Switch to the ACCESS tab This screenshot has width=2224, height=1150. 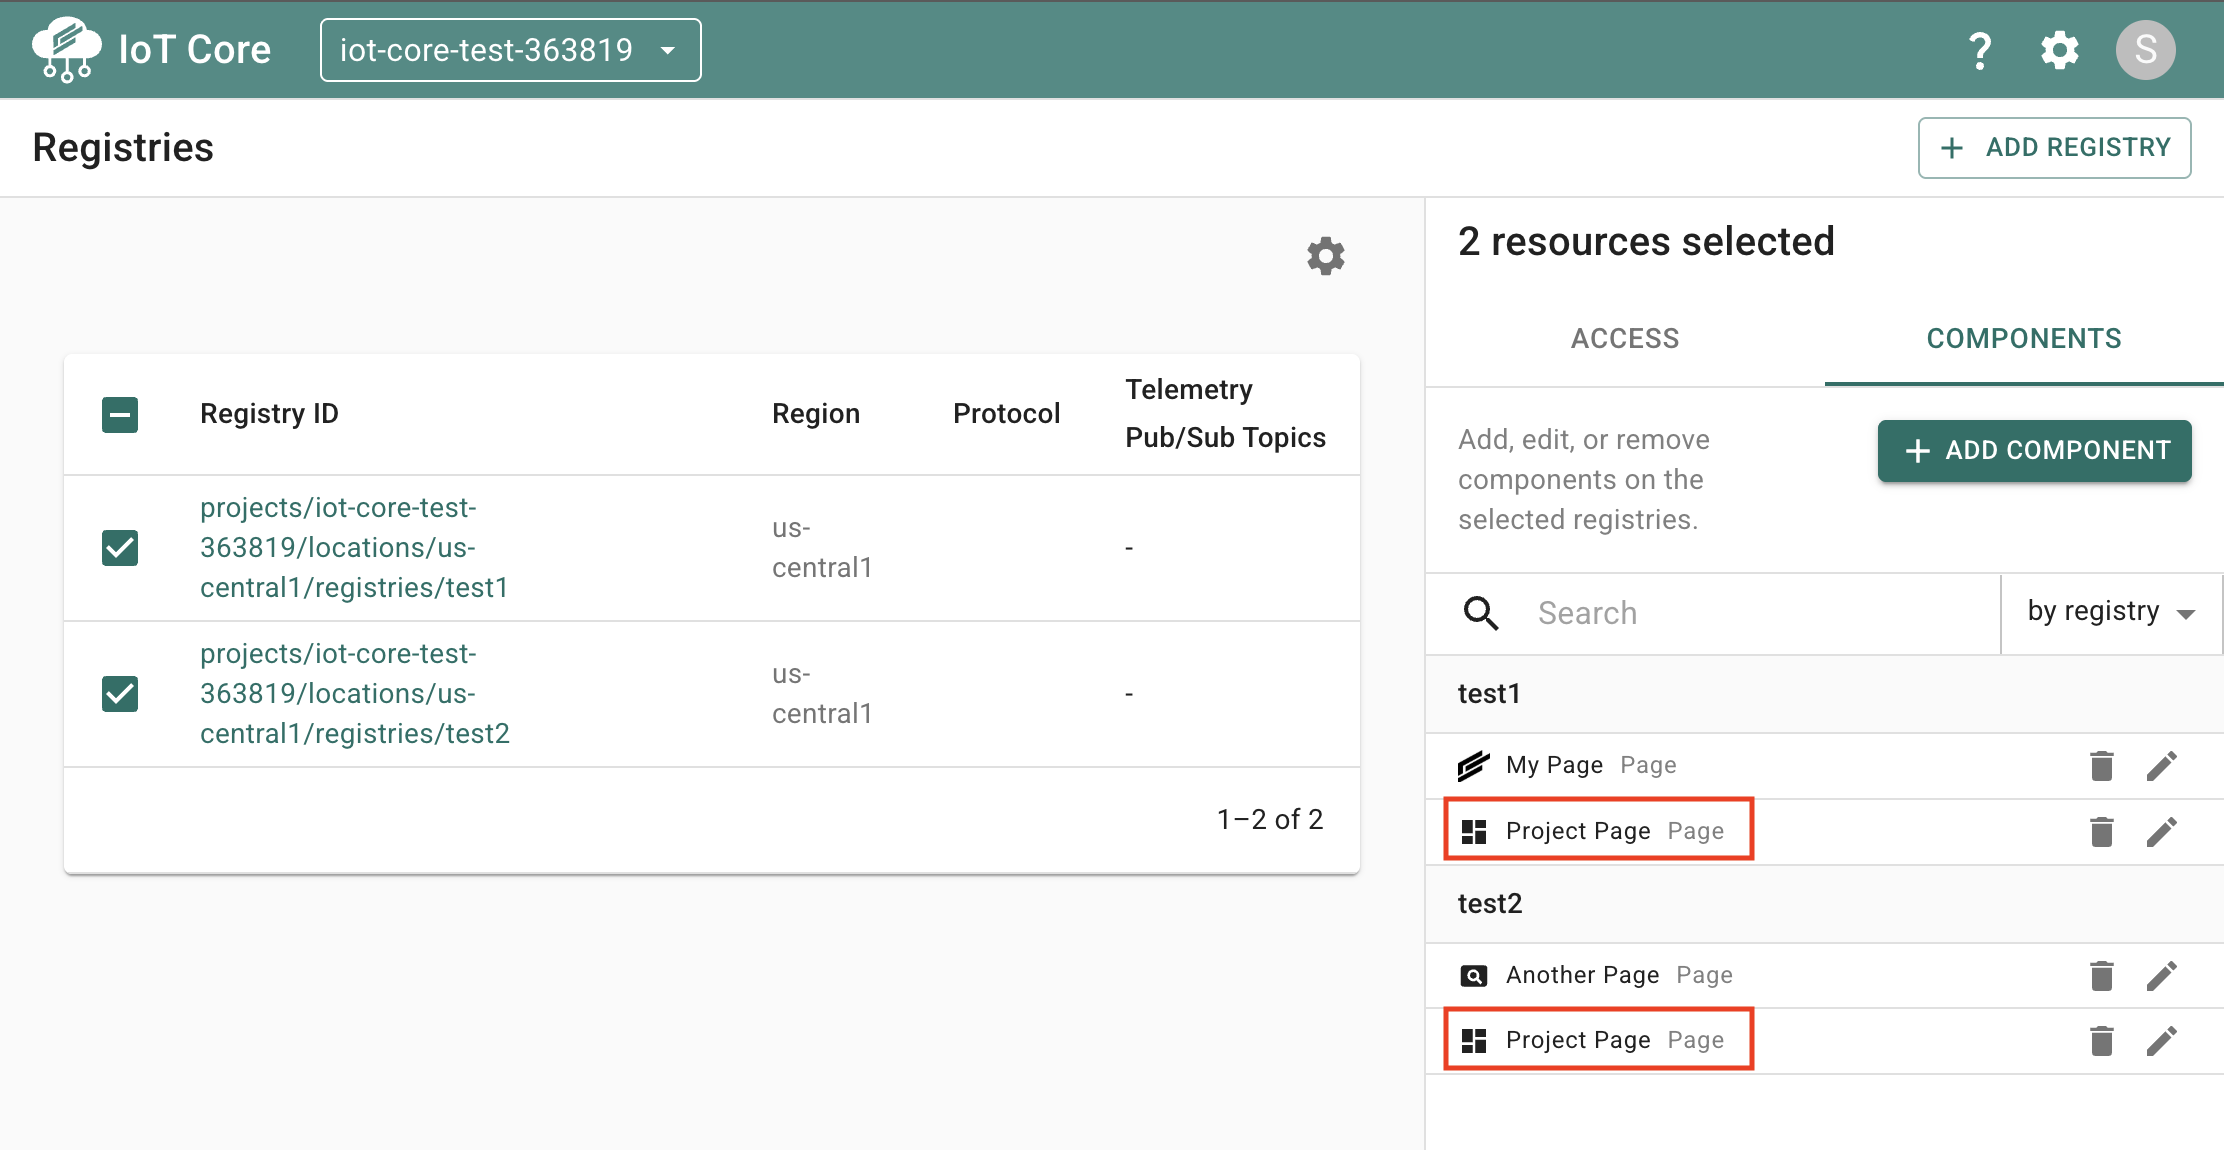pos(1625,339)
